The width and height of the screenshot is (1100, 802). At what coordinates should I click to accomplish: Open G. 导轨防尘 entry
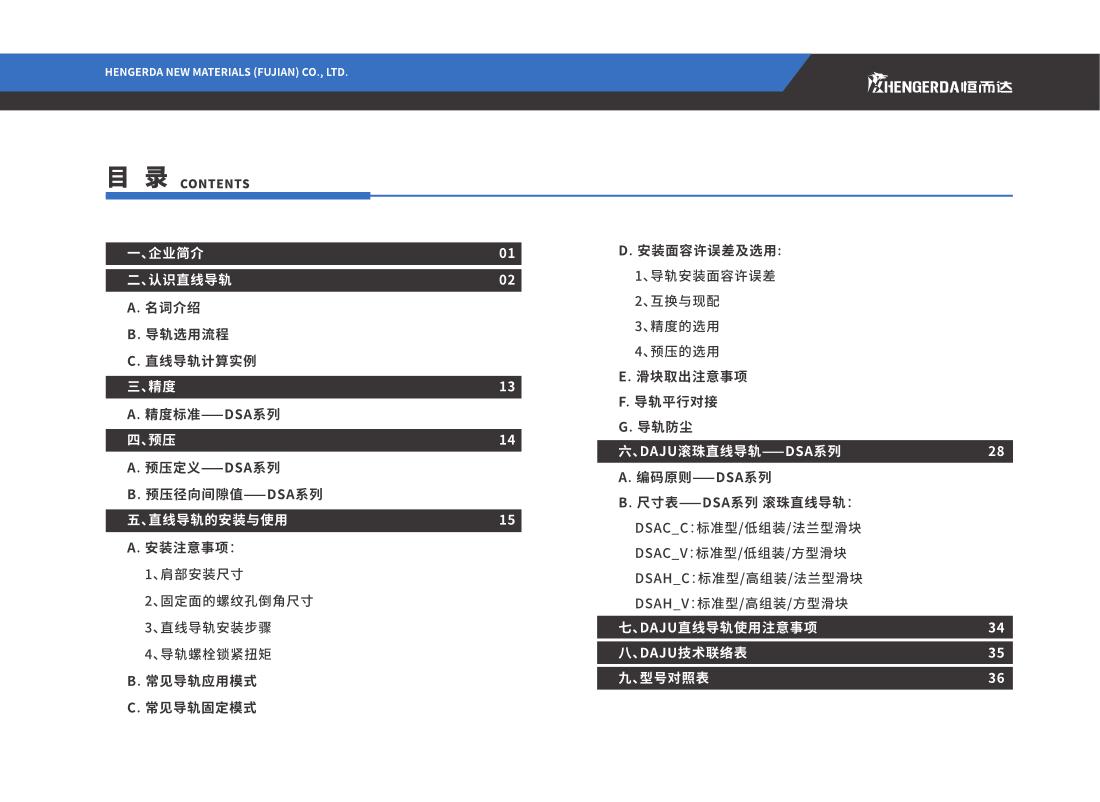pos(656,427)
